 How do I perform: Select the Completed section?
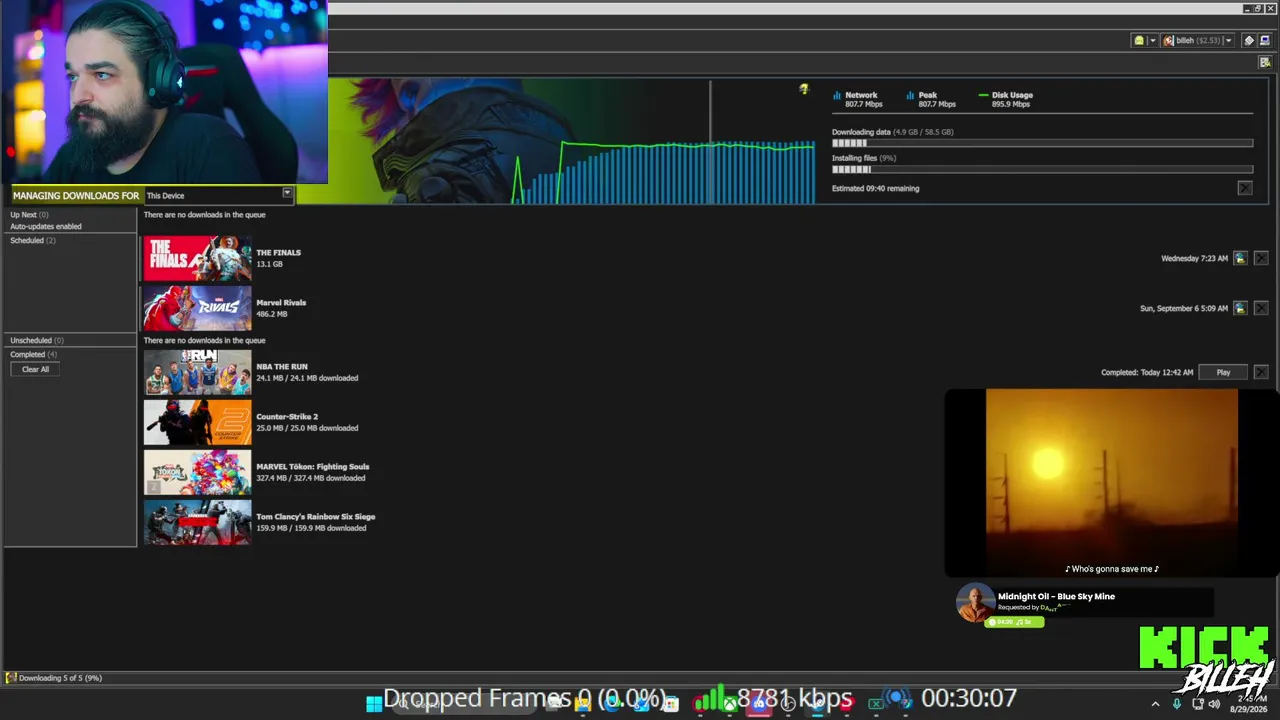pos(33,355)
